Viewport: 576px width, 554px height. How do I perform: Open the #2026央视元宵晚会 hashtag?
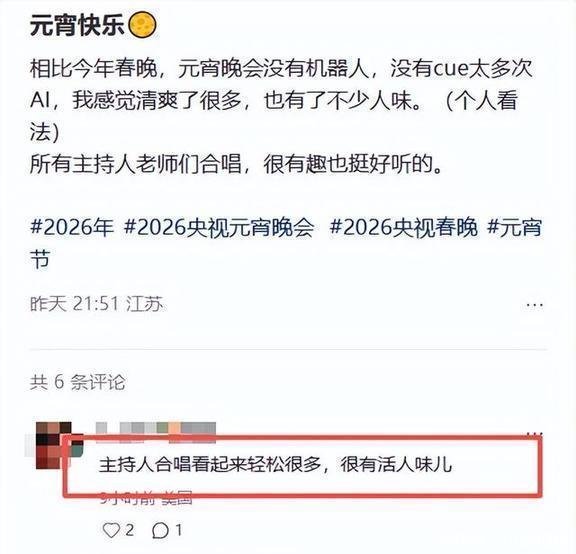click(x=219, y=227)
